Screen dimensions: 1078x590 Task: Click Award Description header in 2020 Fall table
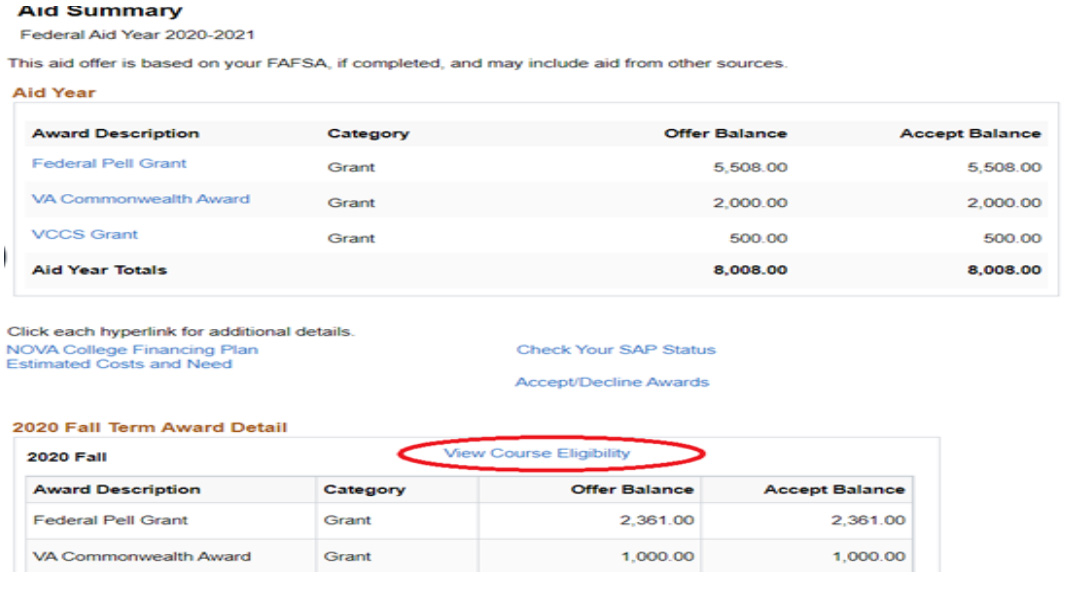tap(116, 490)
